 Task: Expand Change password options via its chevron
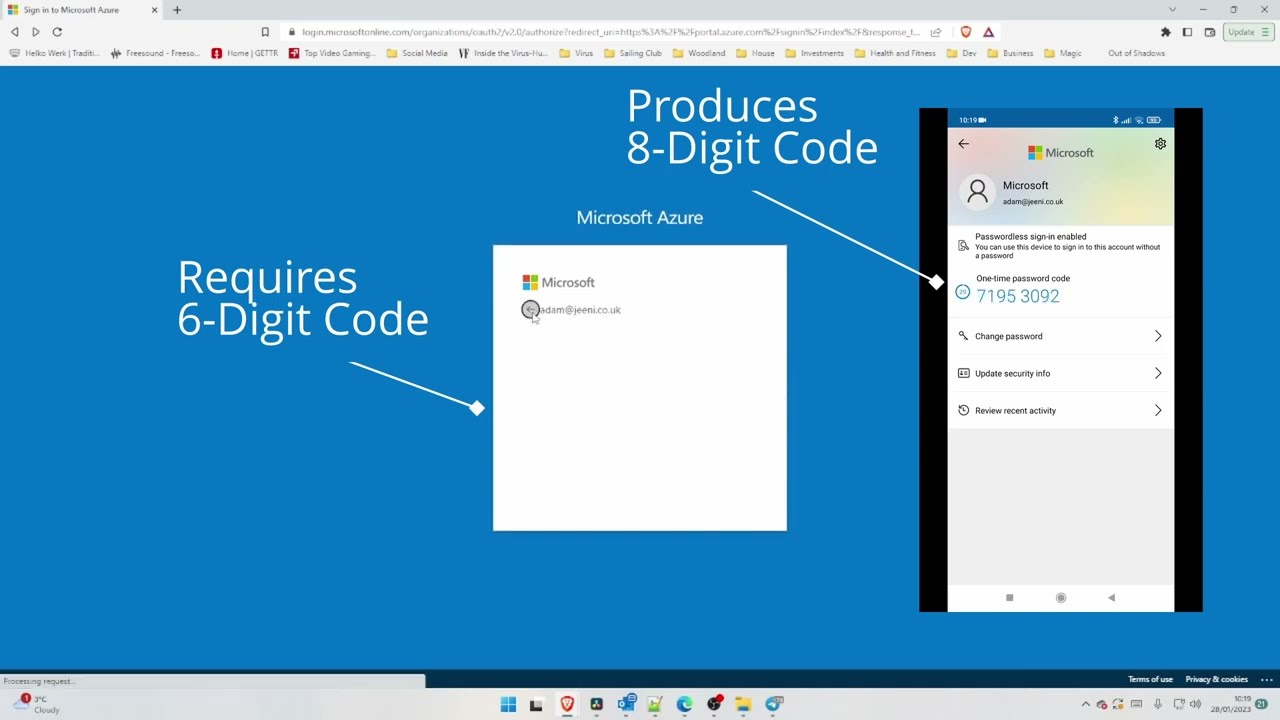click(x=1157, y=336)
